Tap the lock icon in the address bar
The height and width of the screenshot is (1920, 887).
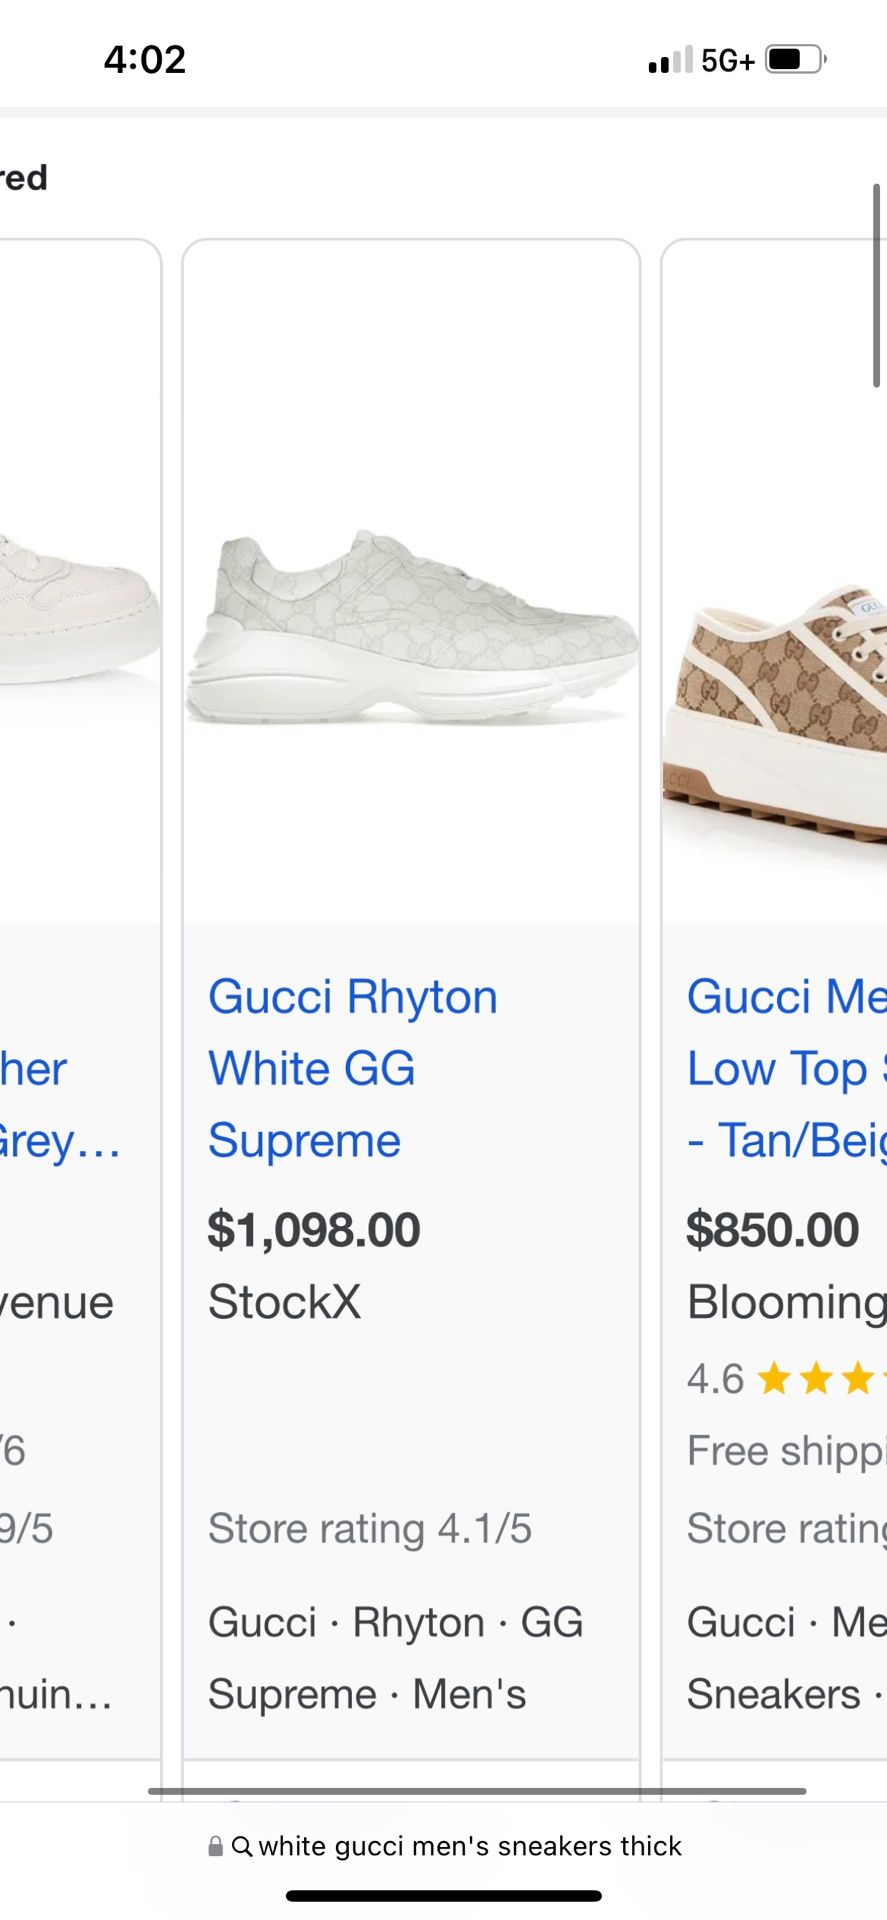tap(215, 1846)
